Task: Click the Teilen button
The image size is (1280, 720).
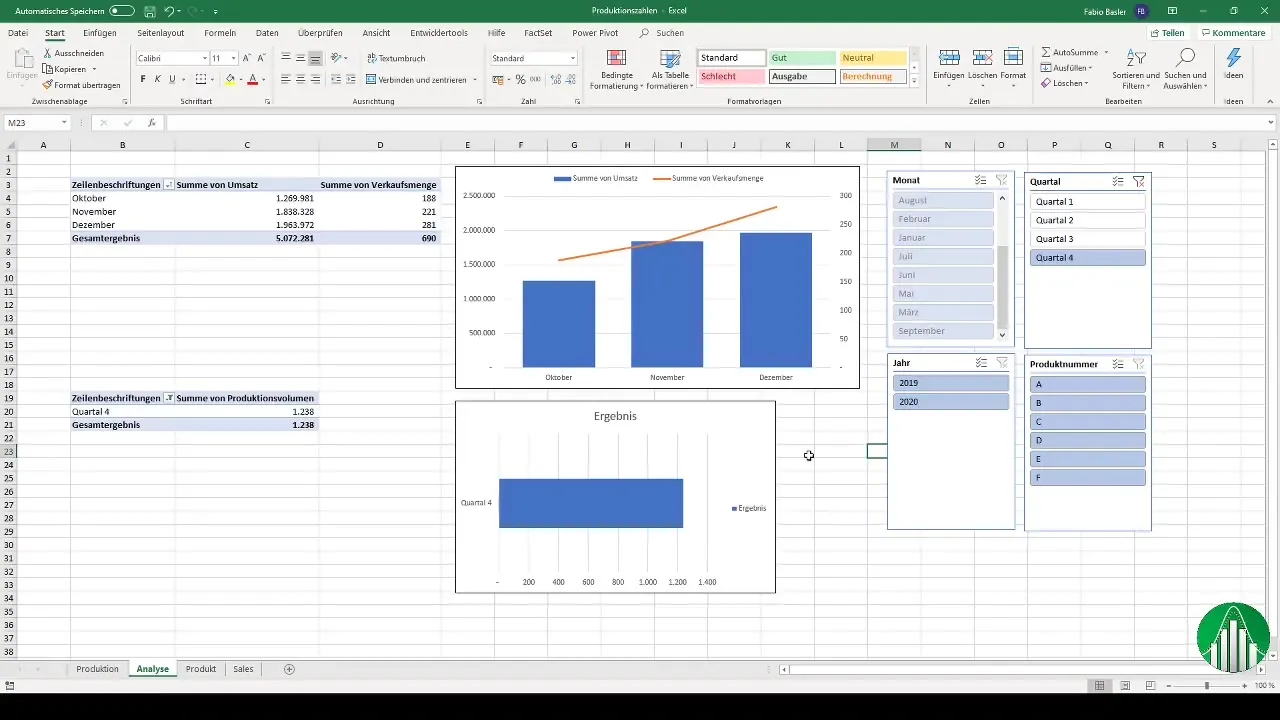Action: click(1166, 33)
